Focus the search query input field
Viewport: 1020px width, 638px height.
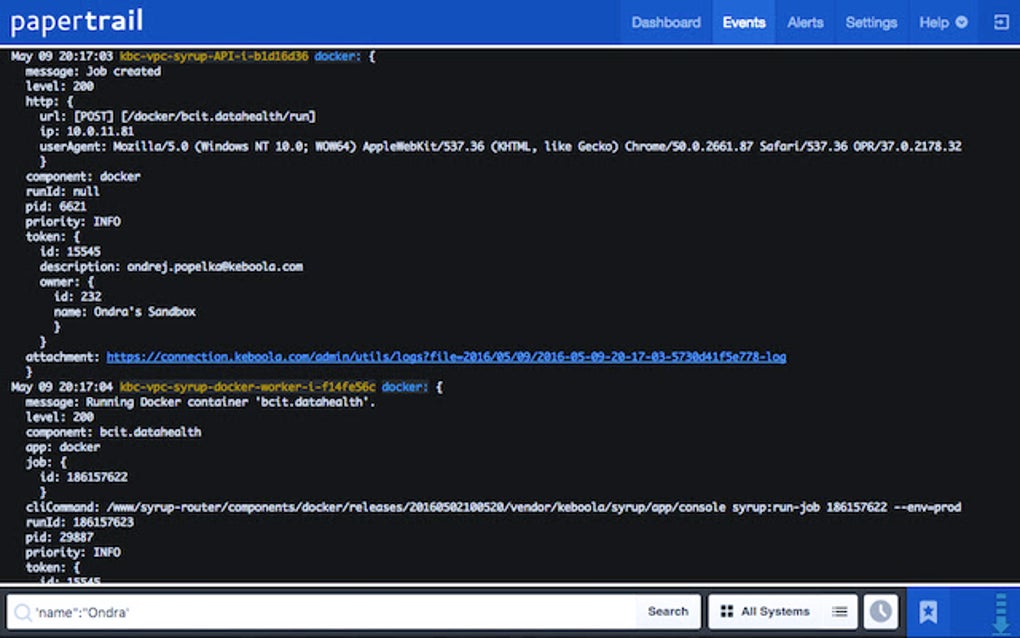pyautogui.click(x=330, y=611)
